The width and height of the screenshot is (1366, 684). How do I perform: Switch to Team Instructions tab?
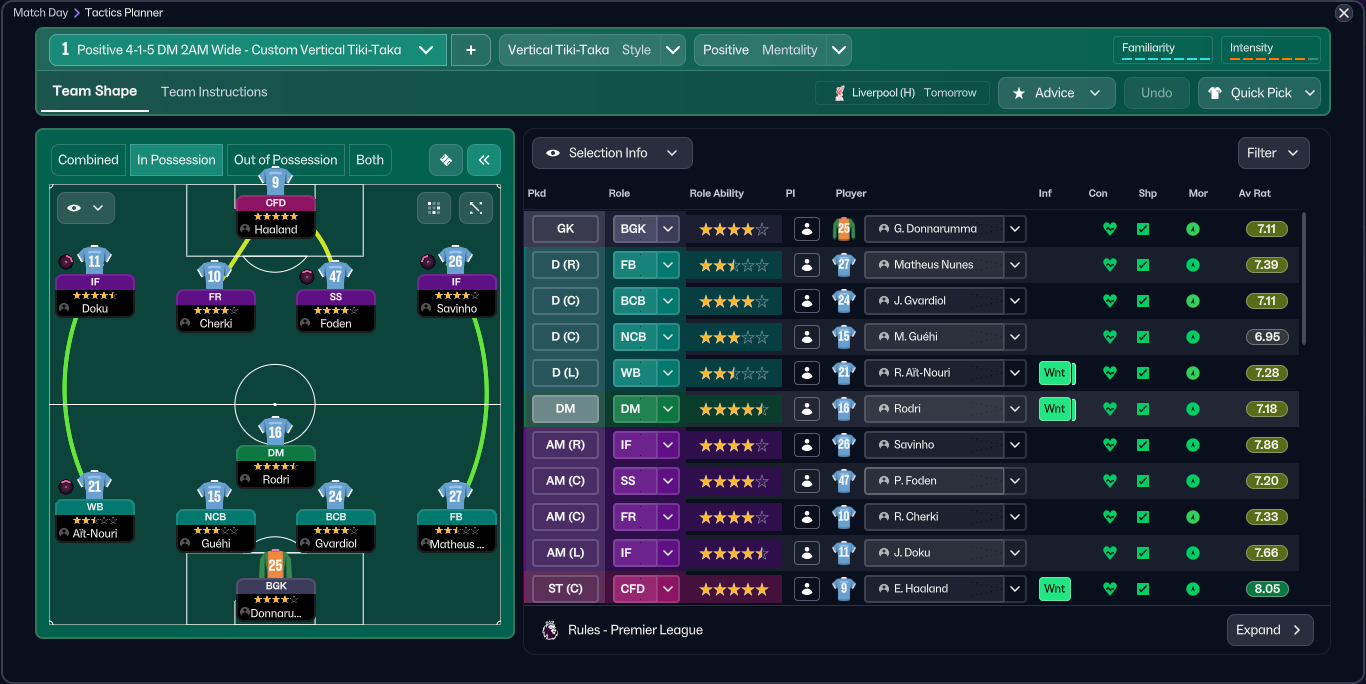214,92
